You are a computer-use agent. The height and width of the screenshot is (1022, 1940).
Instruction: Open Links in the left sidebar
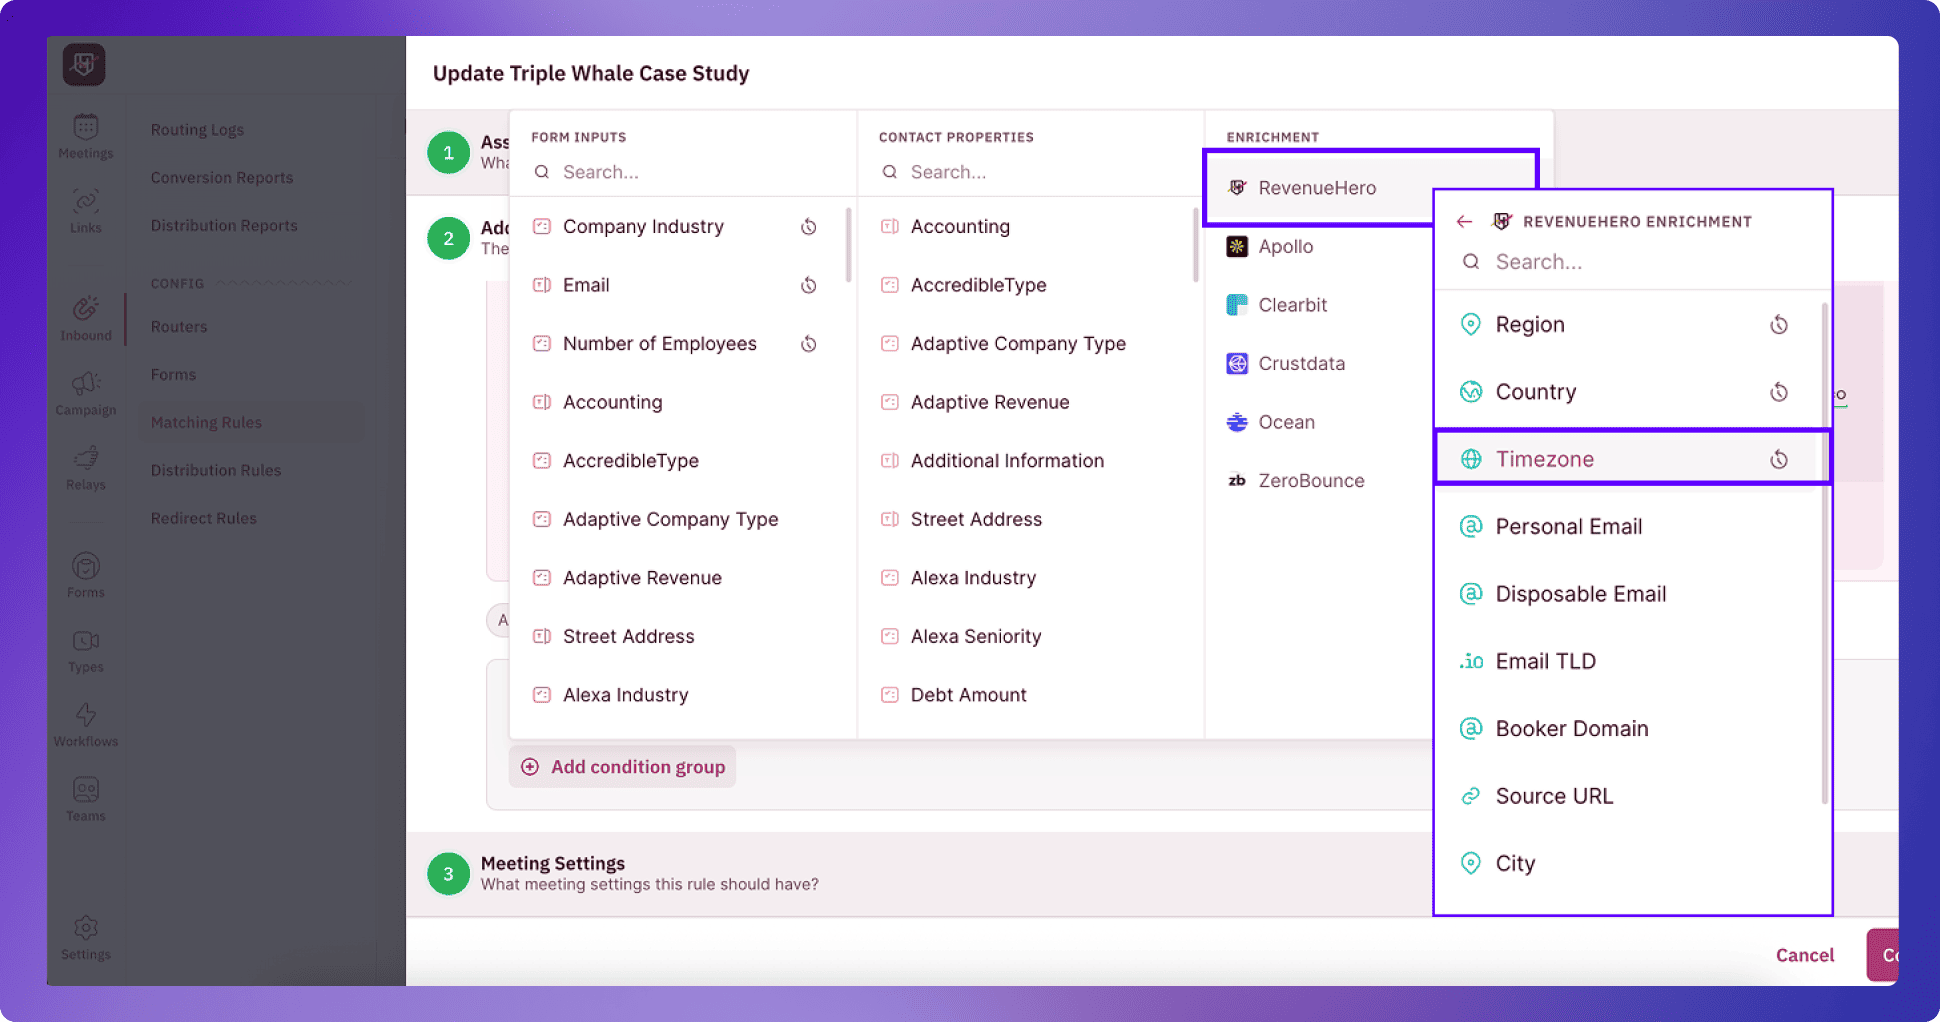pos(85,211)
